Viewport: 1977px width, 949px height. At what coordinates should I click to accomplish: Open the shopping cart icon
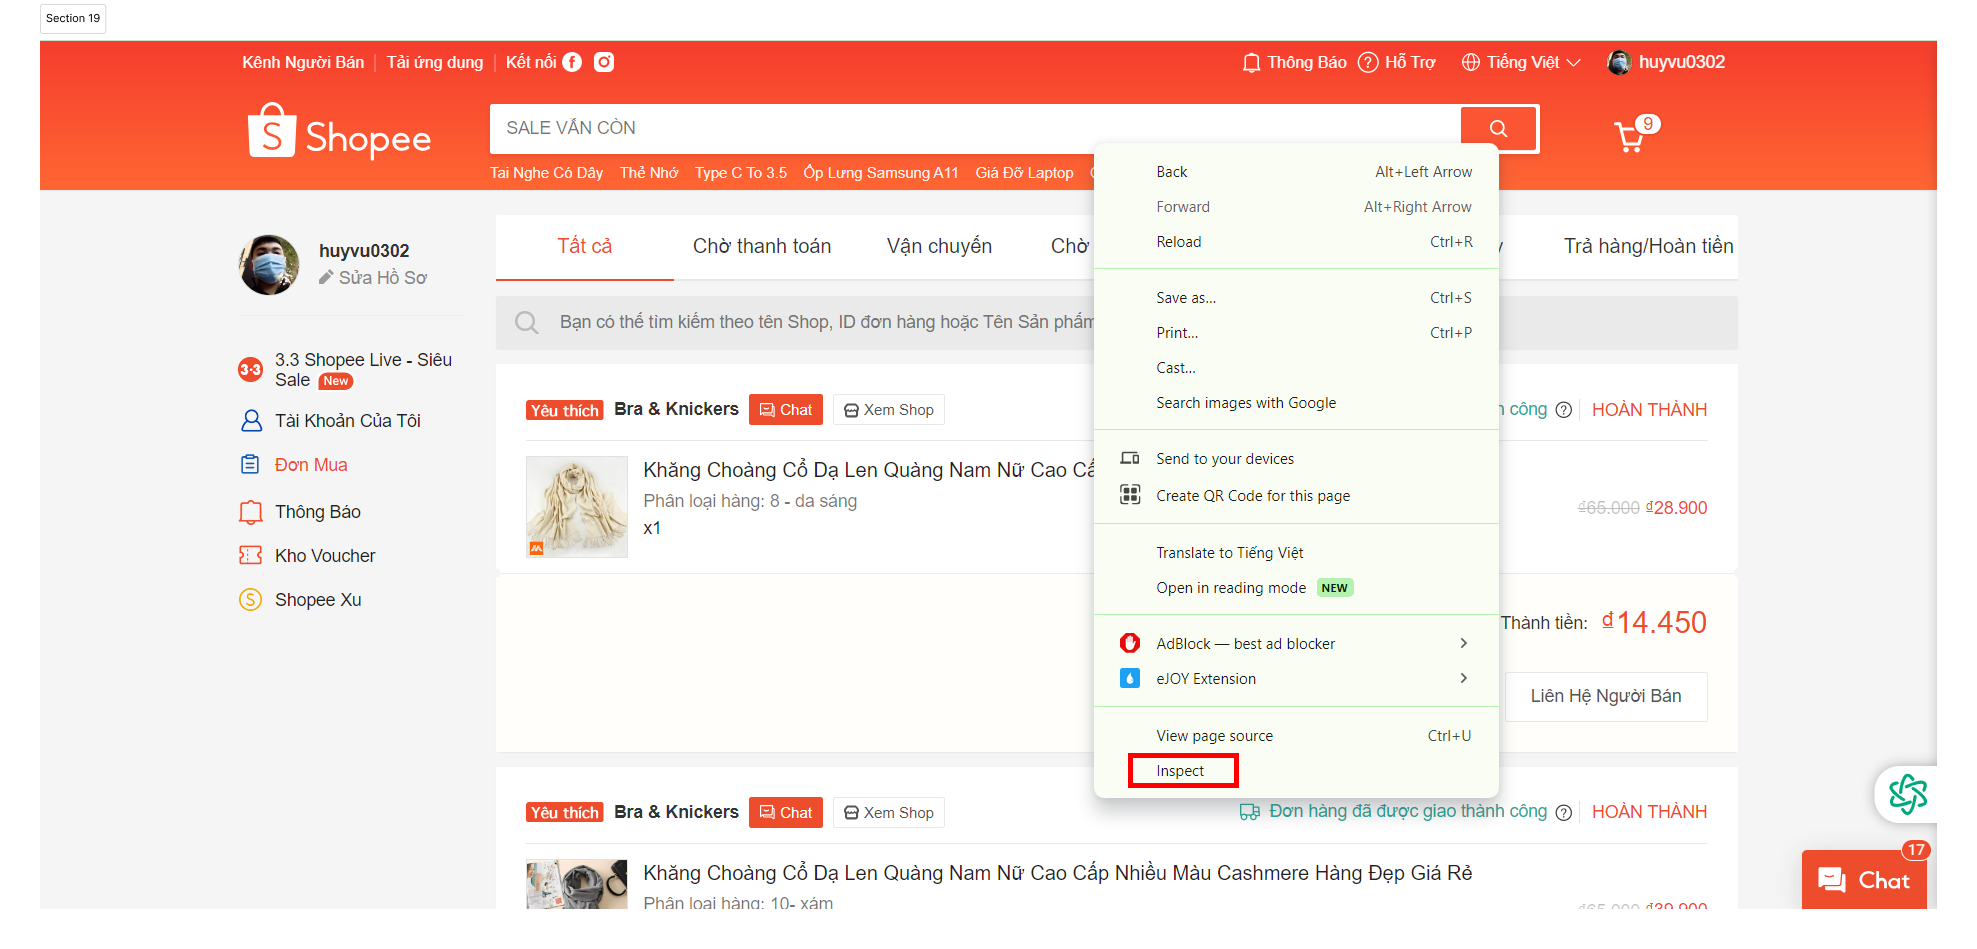[1630, 136]
